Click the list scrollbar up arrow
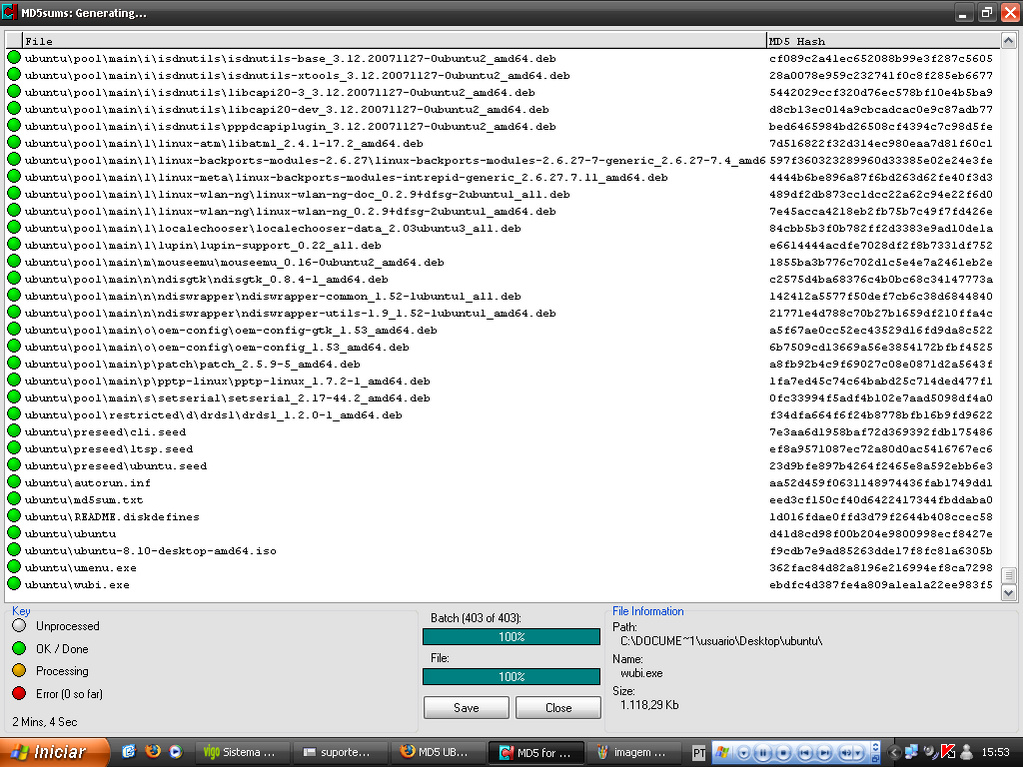1023x767 pixels. coord(1008,41)
